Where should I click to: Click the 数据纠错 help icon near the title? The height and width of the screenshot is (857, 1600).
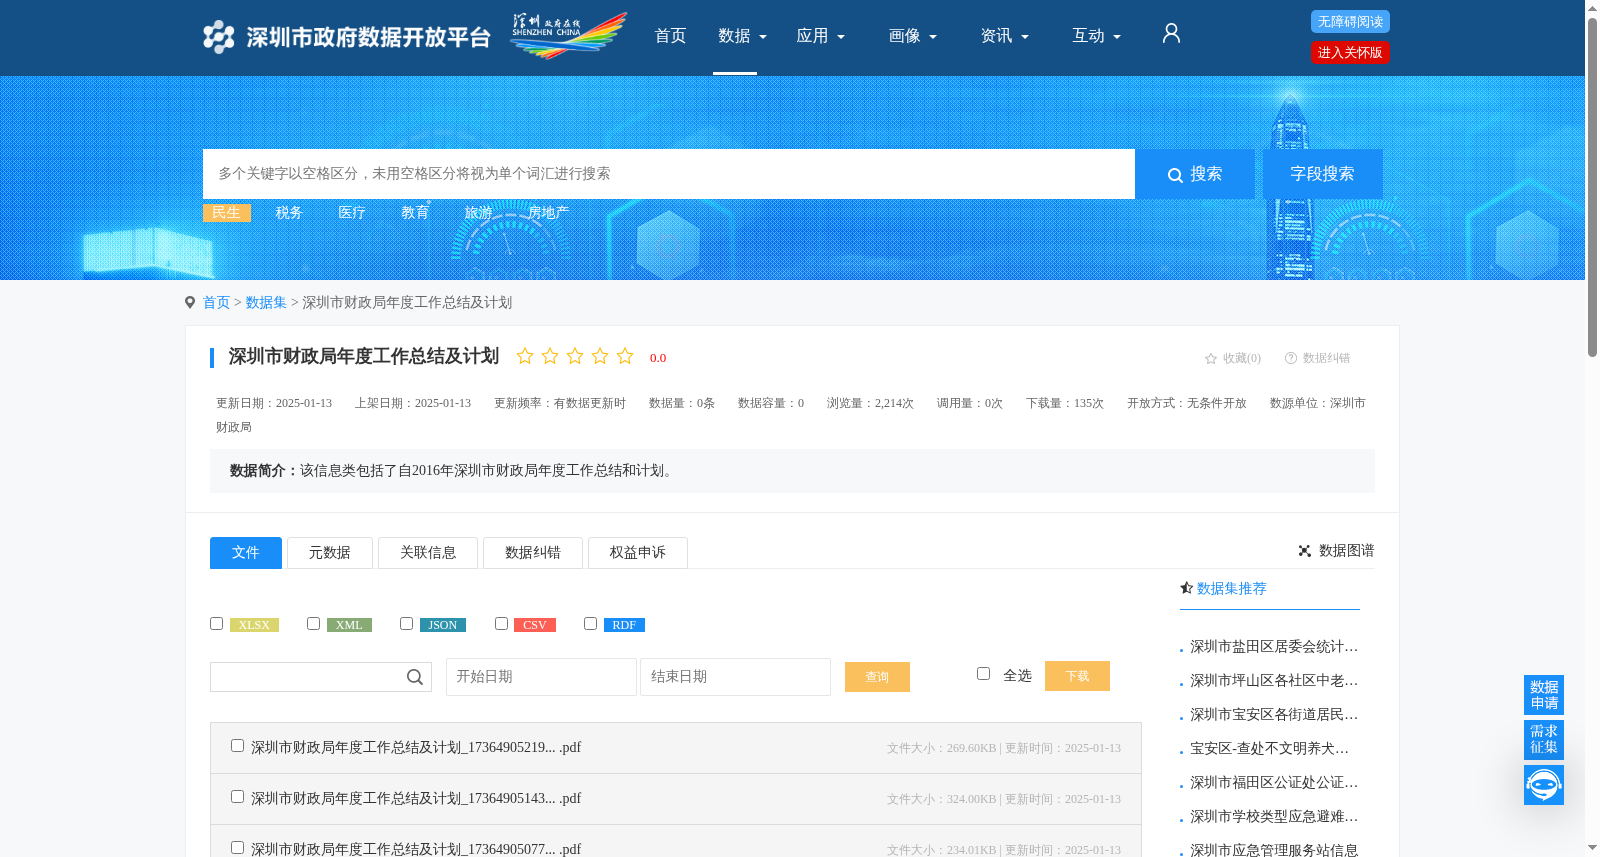pos(1291,358)
